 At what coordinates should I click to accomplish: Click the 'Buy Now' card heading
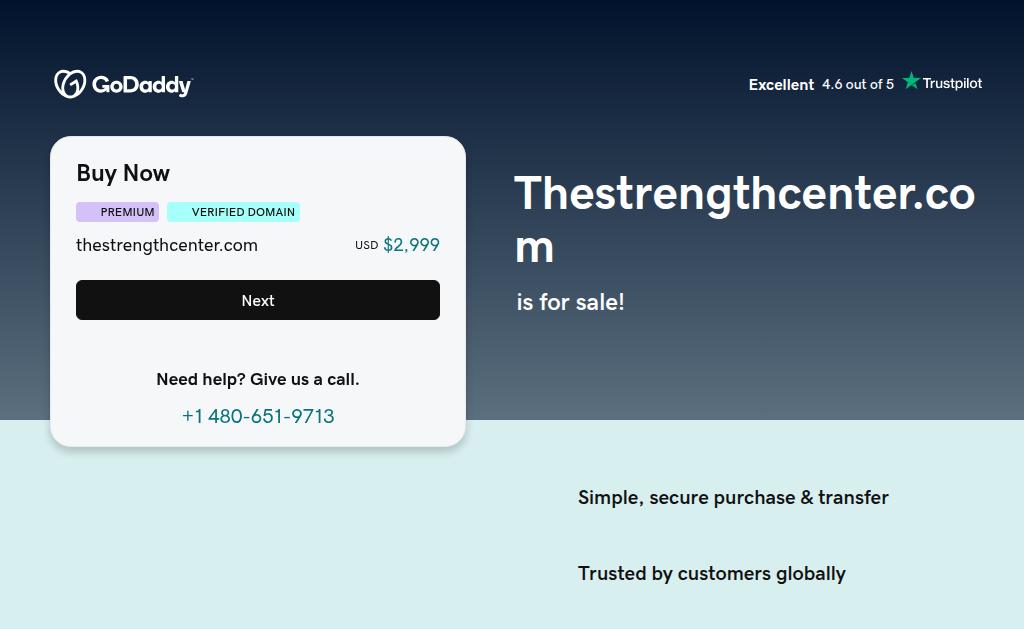point(123,173)
